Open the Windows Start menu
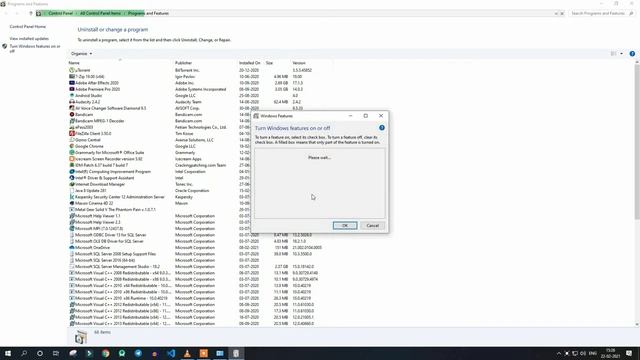The width and height of the screenshot is (640, 360). tap(8, 353)
